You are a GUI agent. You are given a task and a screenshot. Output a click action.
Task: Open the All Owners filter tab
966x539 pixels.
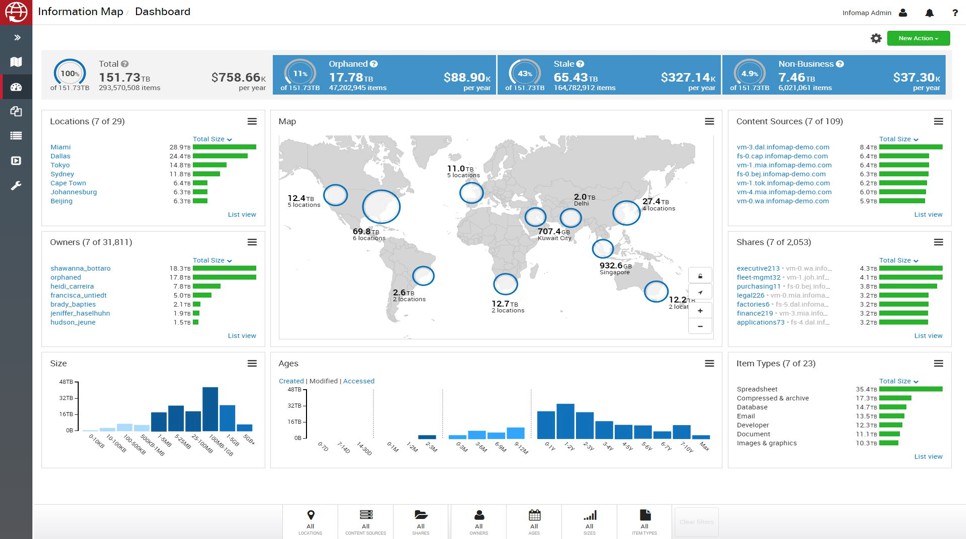click(479, 521)
